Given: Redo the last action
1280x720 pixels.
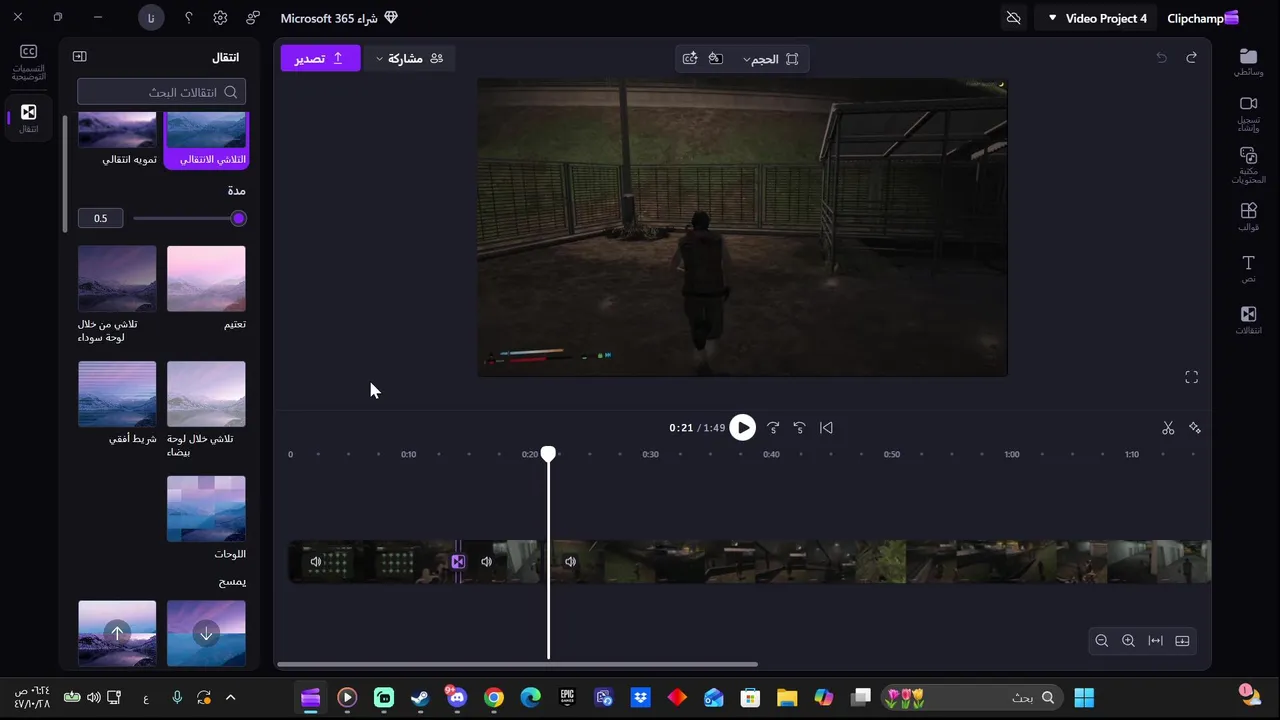Looking at the screenshot, I should pos(1191,58).
